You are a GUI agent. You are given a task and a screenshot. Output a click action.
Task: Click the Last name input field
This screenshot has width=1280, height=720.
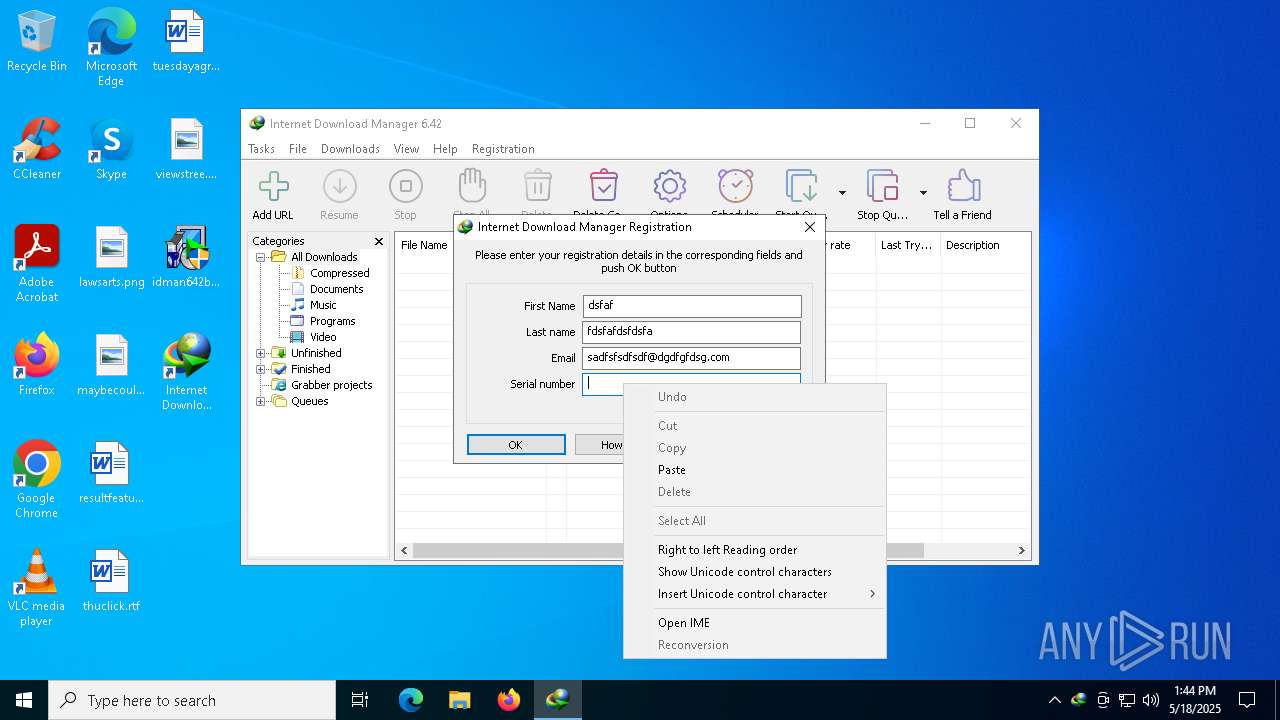(692, 332)
